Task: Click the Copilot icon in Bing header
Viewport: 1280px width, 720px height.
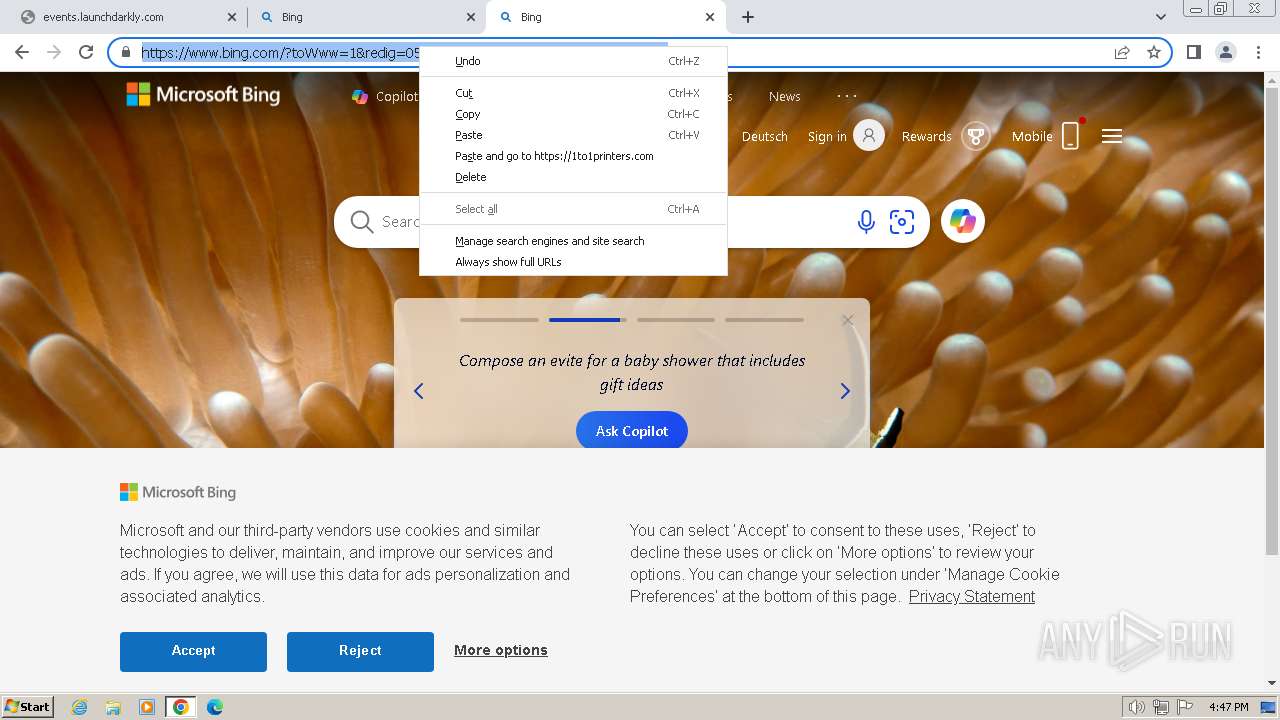Action: coord(360,96)
